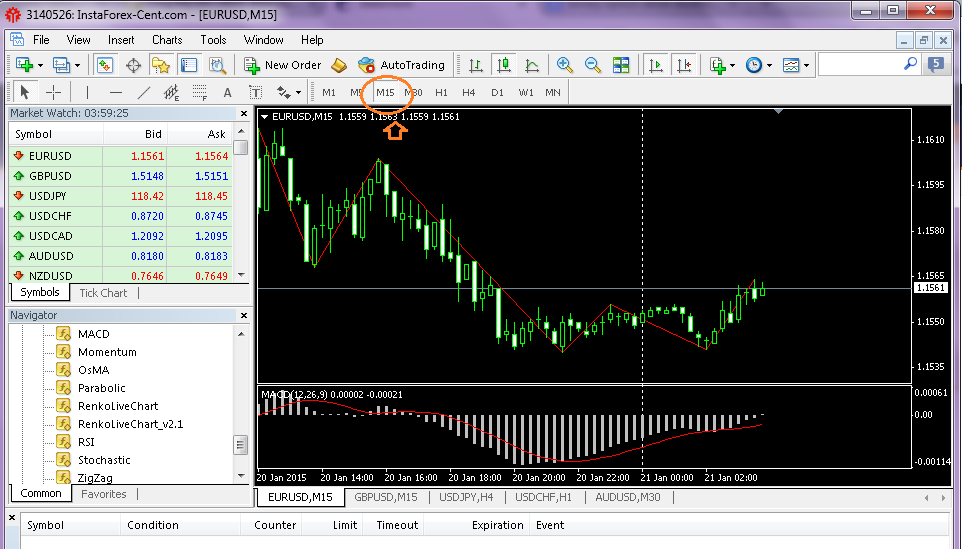Select the Text Label T tool
The image size is (962, 549).
[x=255, y=93]
